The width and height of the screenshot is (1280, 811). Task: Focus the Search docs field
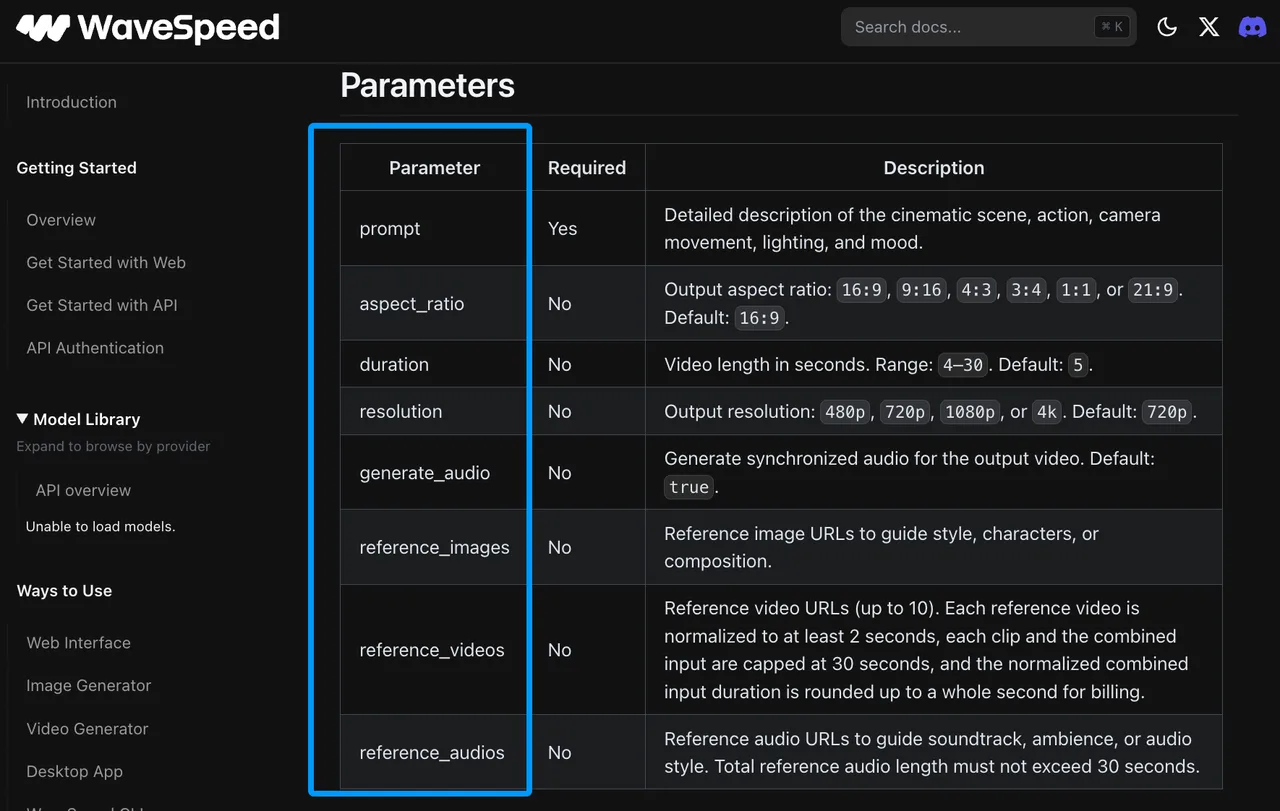point(989,27)
